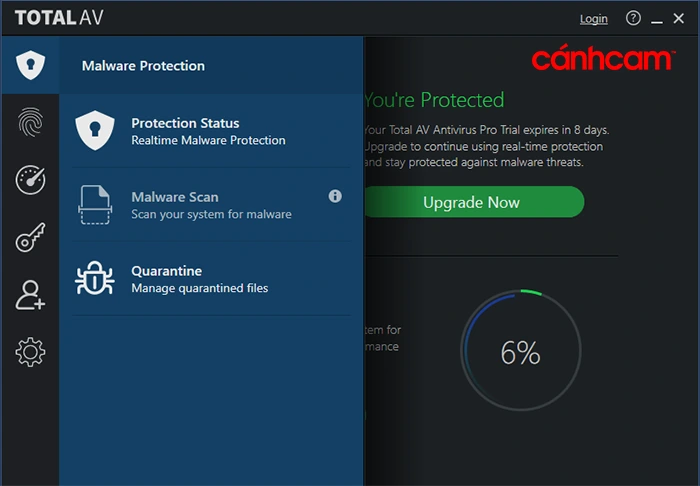
Task: Open the add user sidebar icon
Action: pyautogui.click(x=30, y=295)
